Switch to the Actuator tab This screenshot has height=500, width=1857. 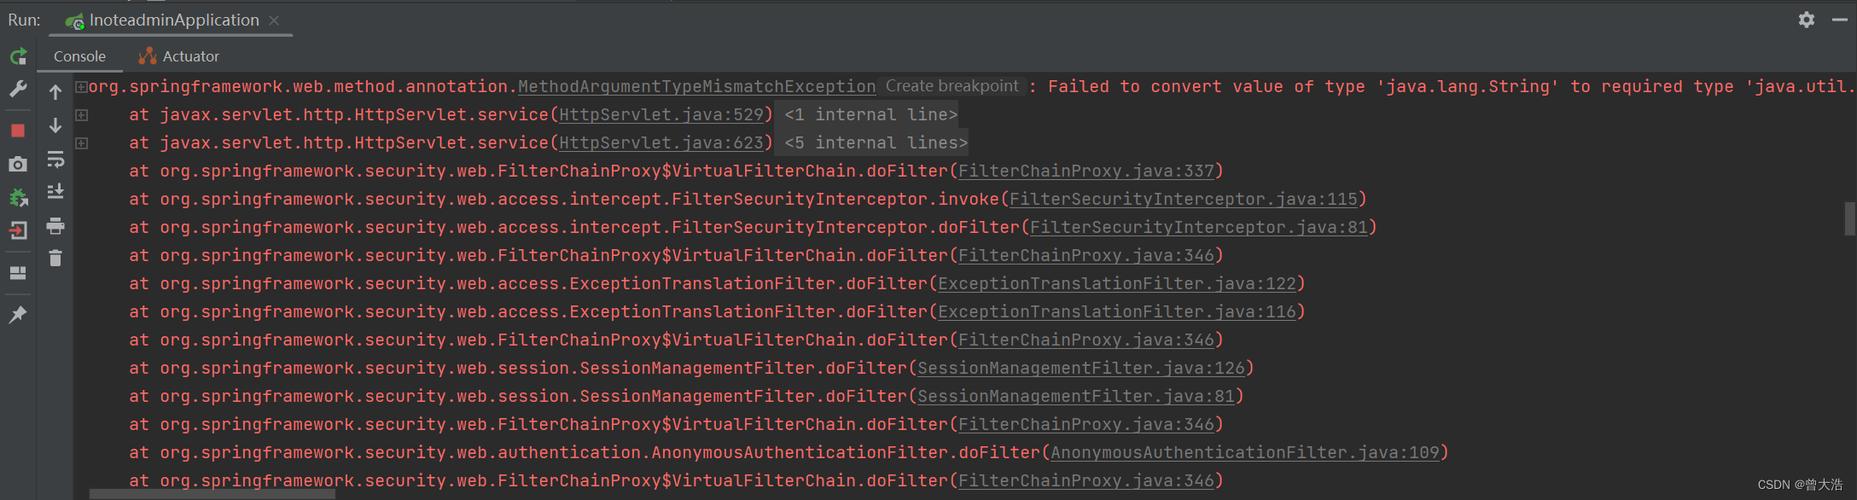coord(179,56)
